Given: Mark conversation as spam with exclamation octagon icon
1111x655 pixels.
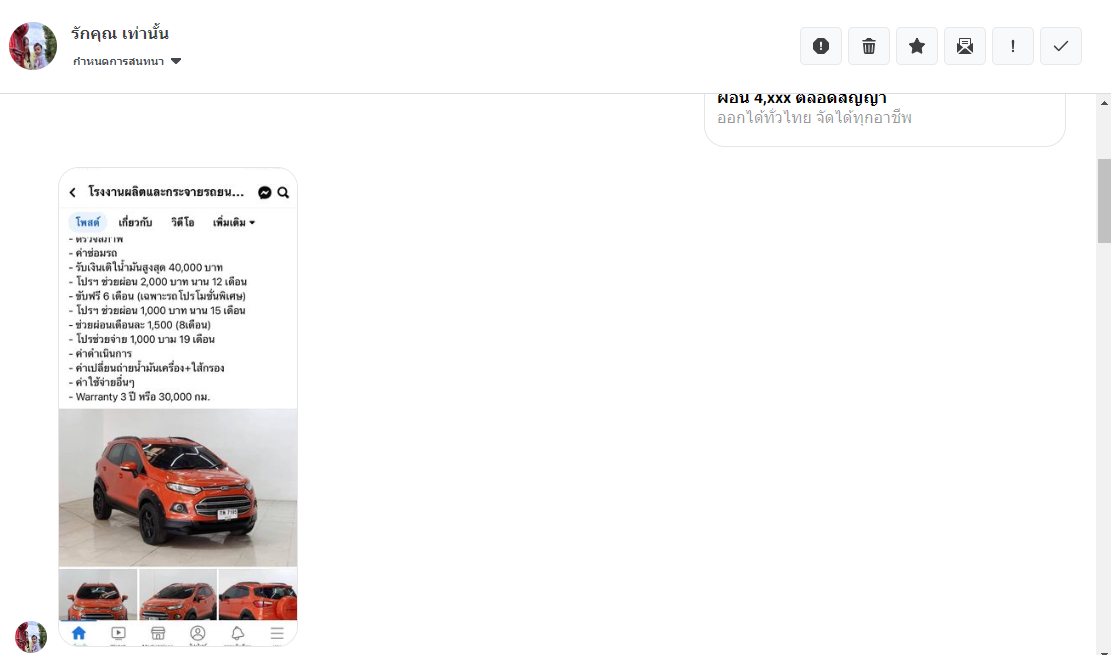Looking at the screenshot, I should coord(820,46).
